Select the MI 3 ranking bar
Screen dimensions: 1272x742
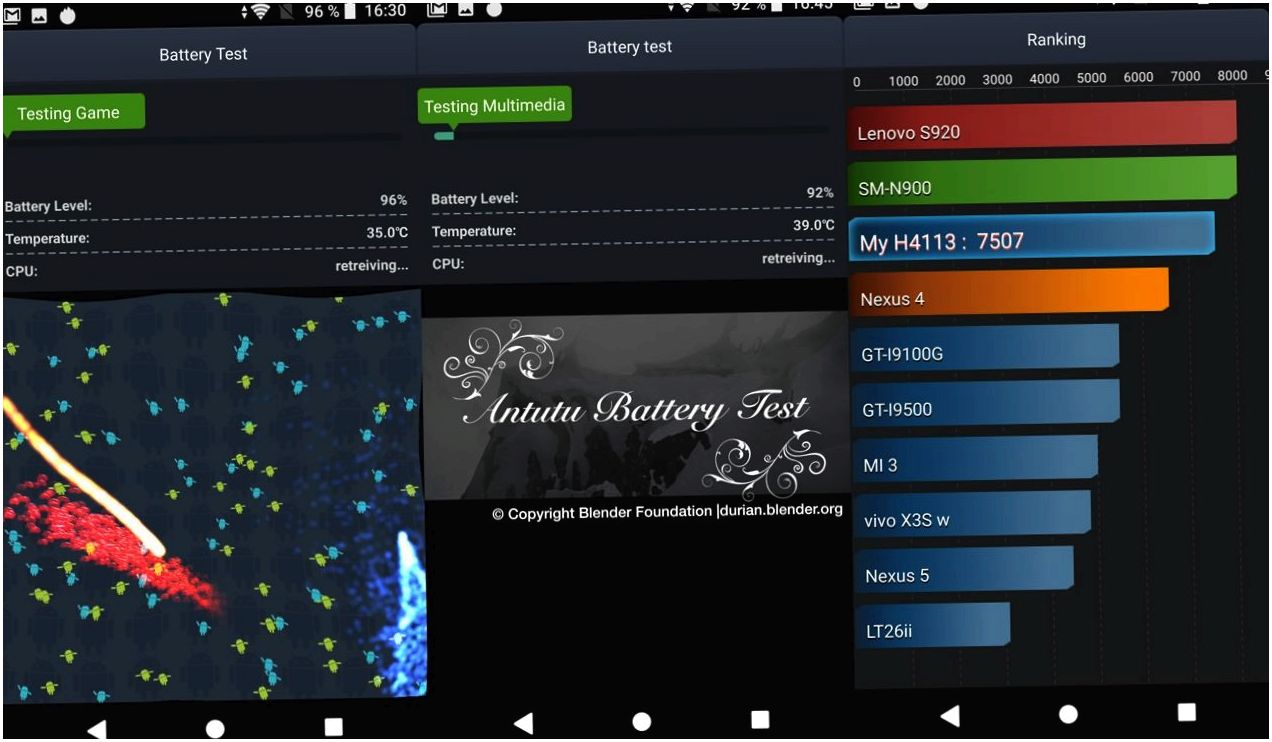pyautogui.click(x=975, y=460)
